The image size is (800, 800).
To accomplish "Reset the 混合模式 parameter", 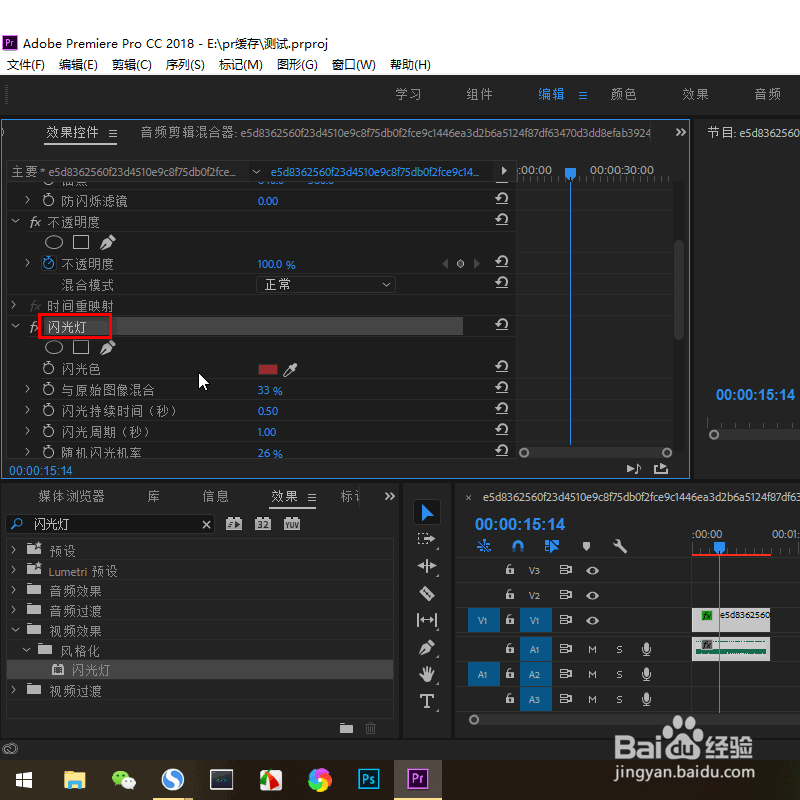I will pos(502,283).
